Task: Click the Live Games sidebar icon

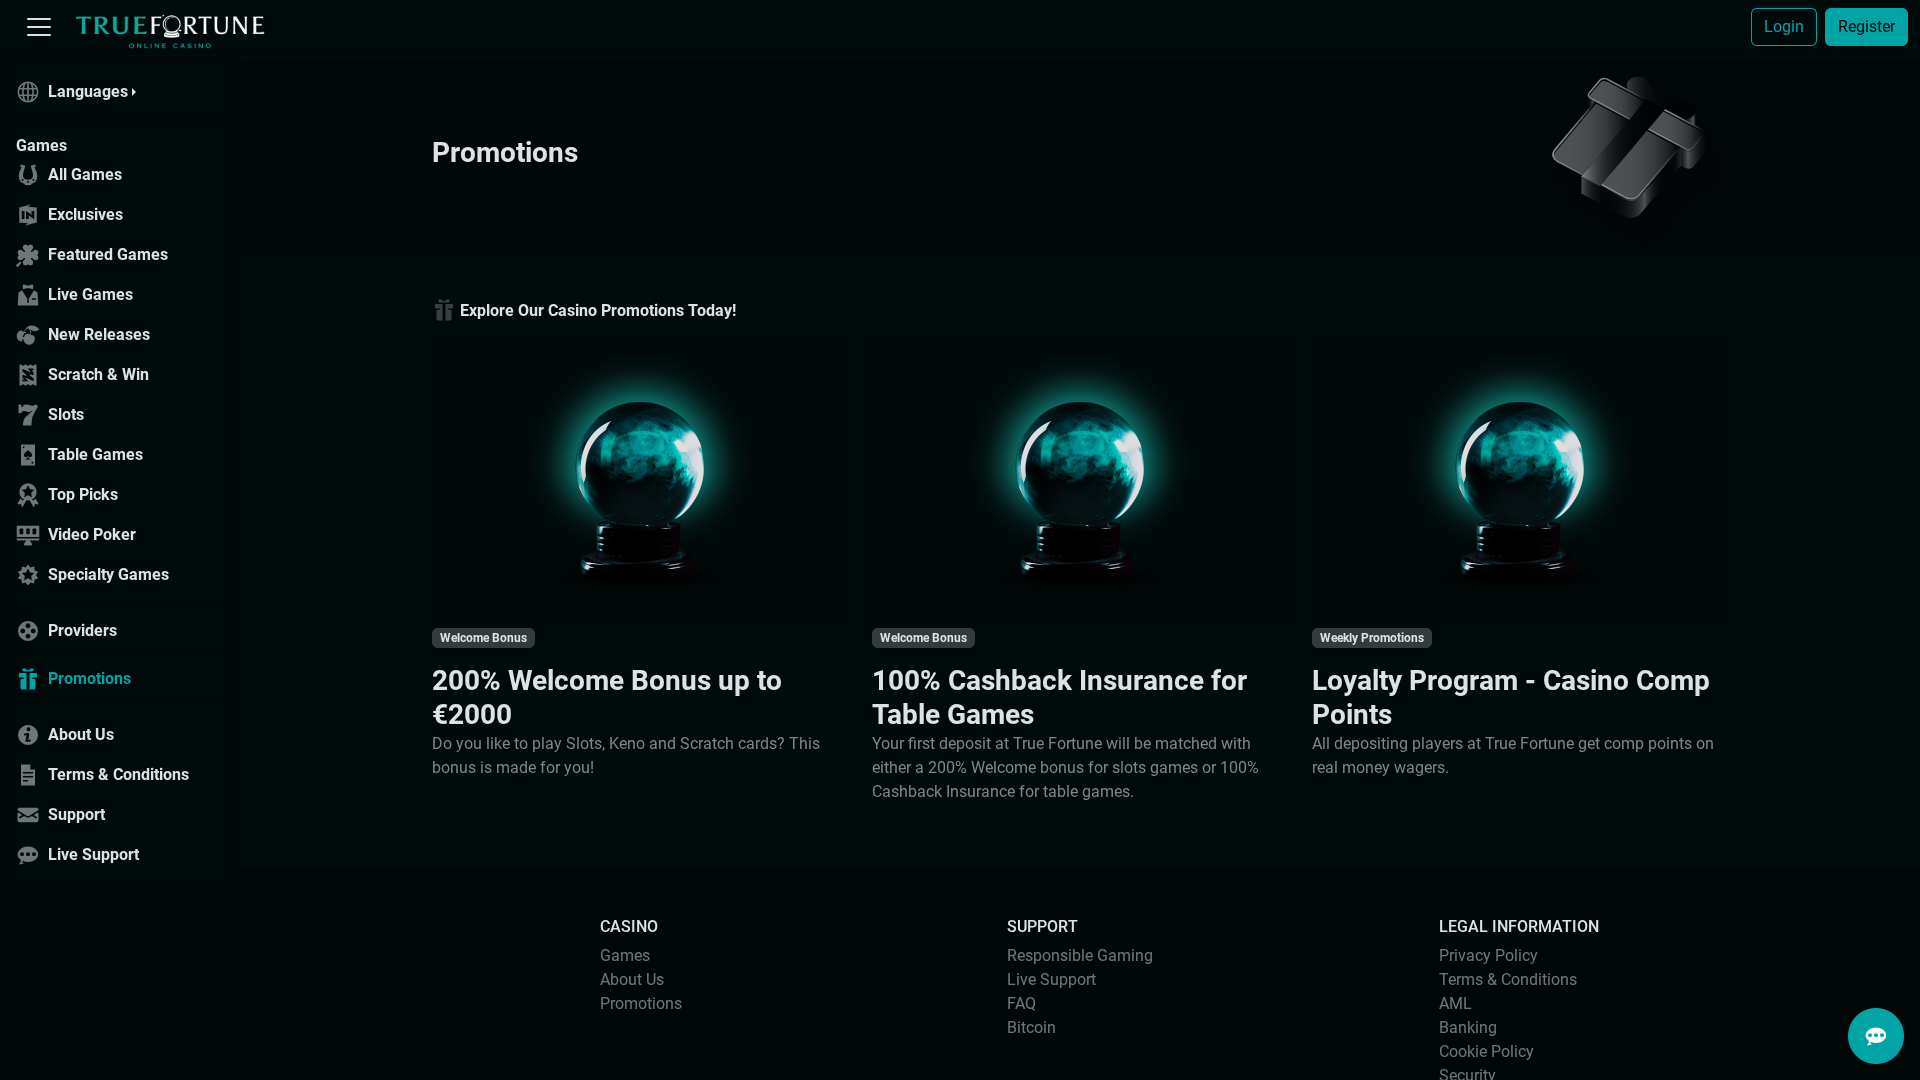Action: pos(28,295)
